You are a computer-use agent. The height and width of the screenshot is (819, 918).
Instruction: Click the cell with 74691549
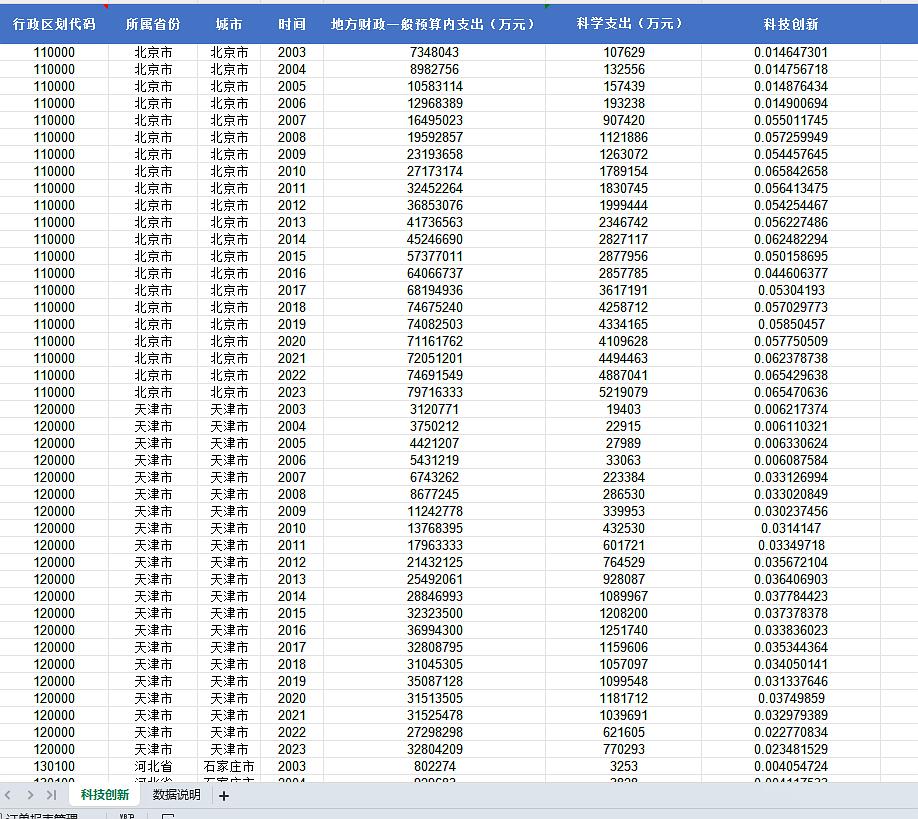click(434, 375)
